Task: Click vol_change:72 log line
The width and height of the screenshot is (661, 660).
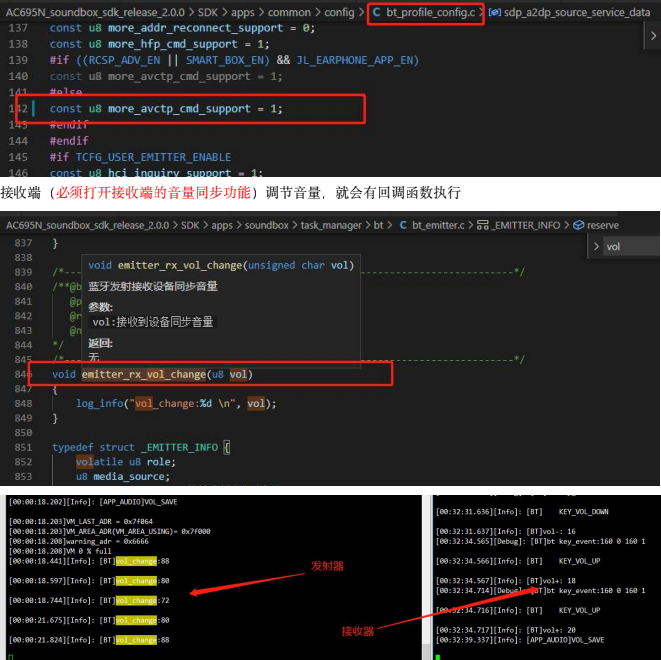Action: click(x=89, y=601)
